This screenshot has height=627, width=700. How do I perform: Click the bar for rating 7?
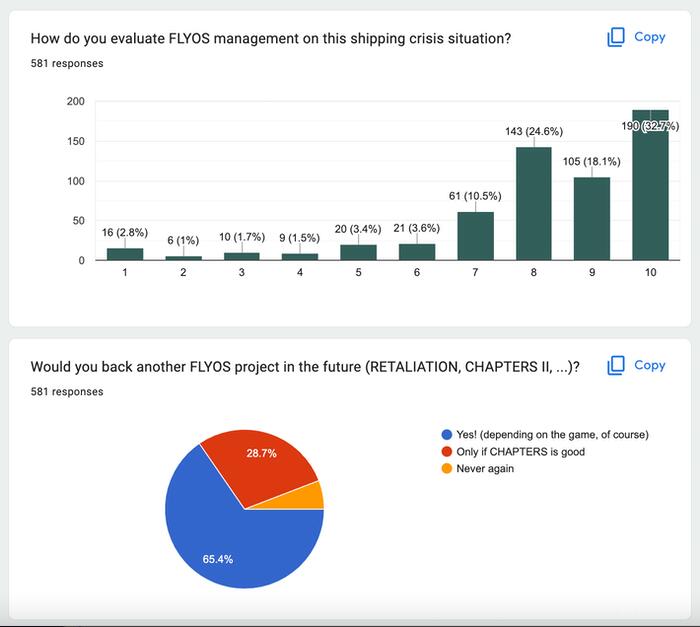[475, 236]
